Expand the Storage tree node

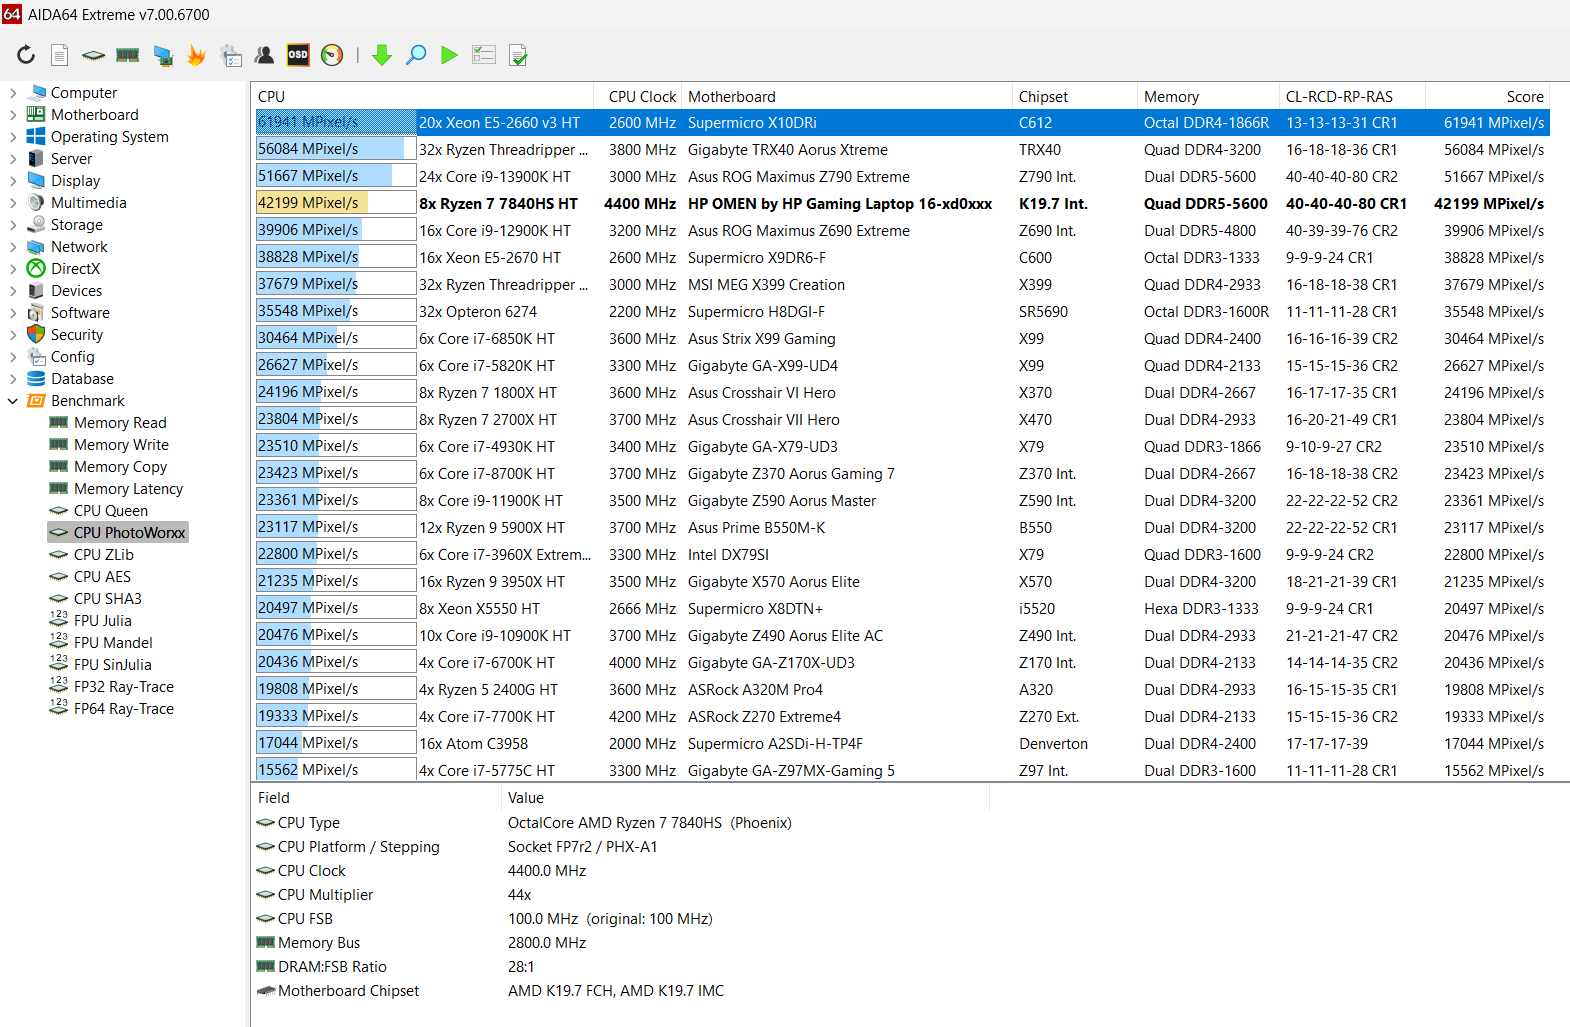click(13, 225)
